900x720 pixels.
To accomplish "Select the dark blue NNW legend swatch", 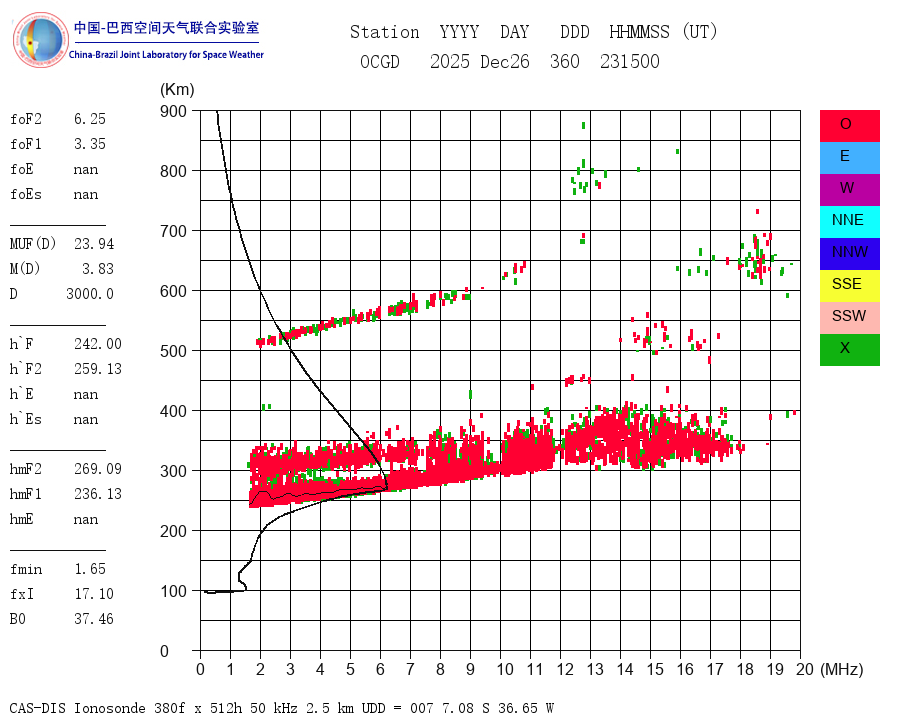I will (849, 254).
